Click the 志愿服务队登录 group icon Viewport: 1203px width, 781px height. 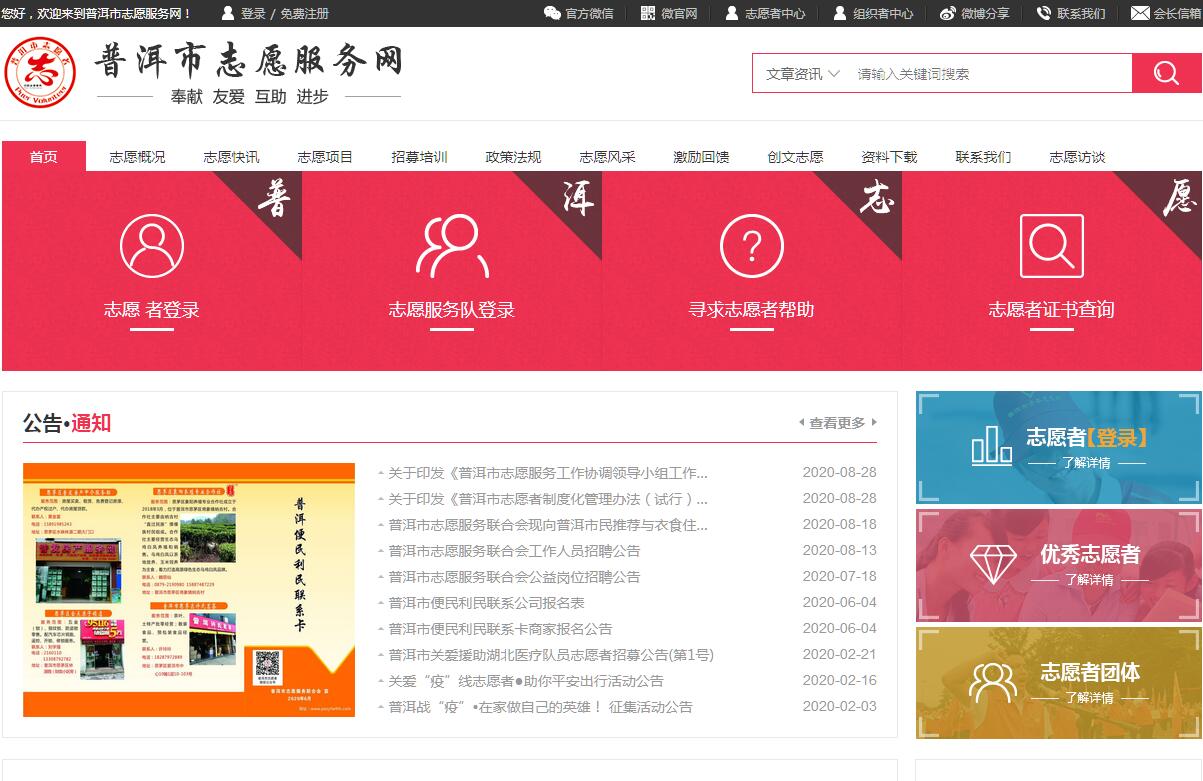452,246
